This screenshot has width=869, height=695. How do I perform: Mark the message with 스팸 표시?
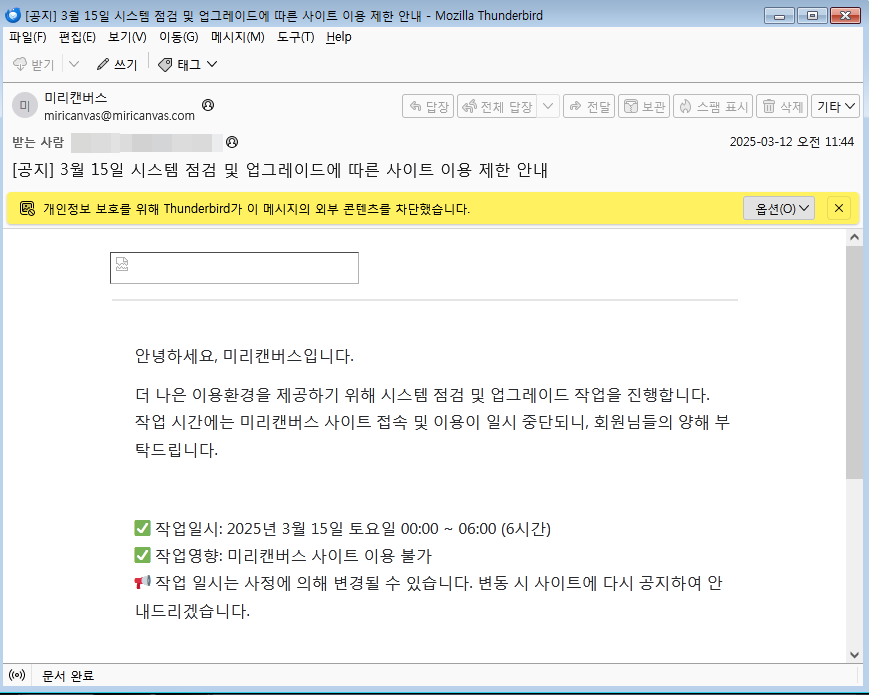[x=713, y=106]
